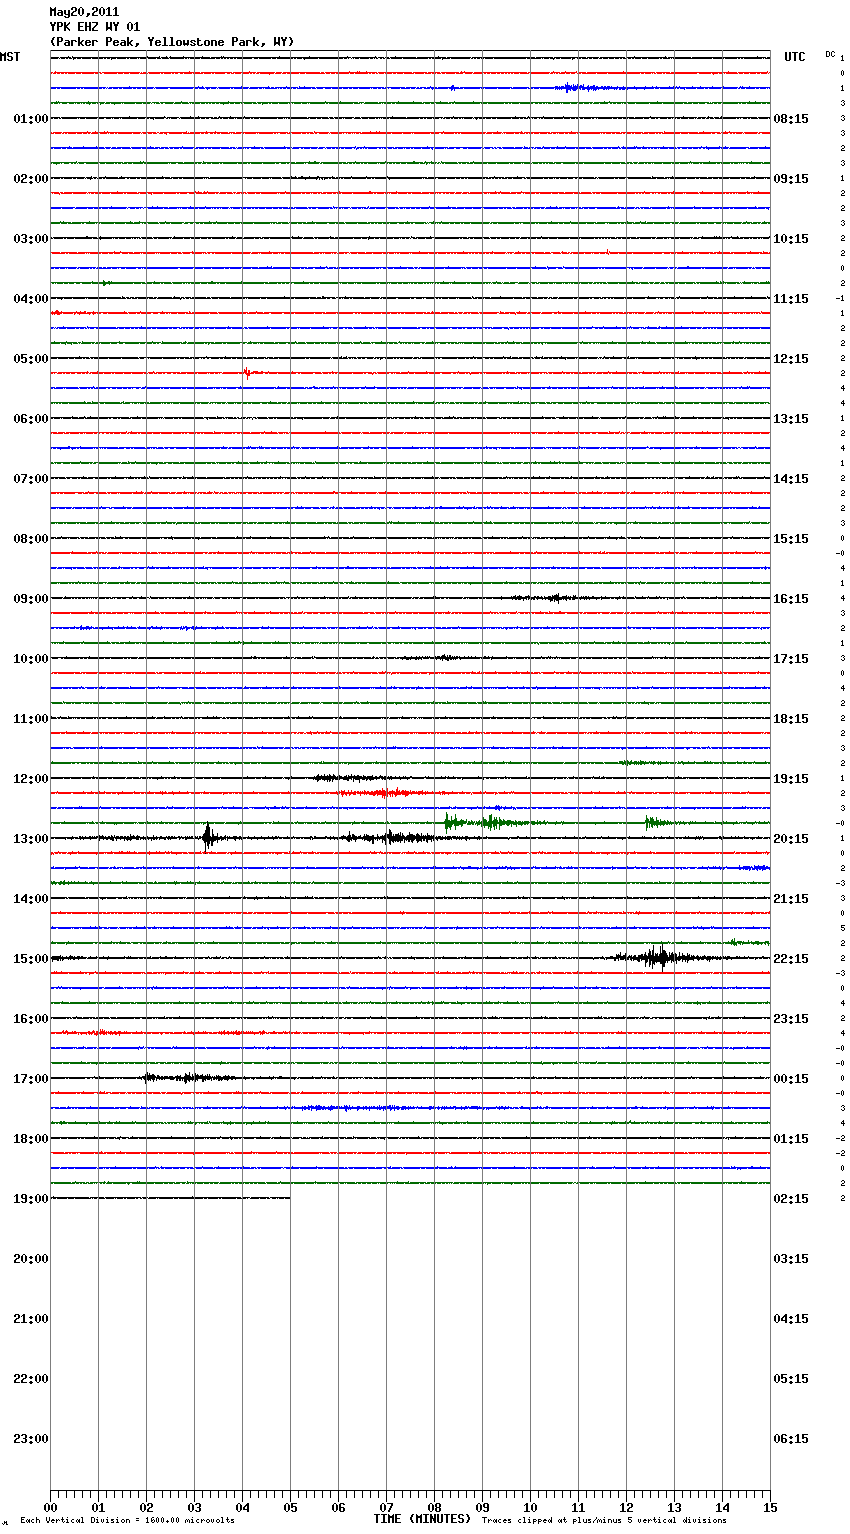Click minute 05 tick label on bottom axis

coord(290,1507)
